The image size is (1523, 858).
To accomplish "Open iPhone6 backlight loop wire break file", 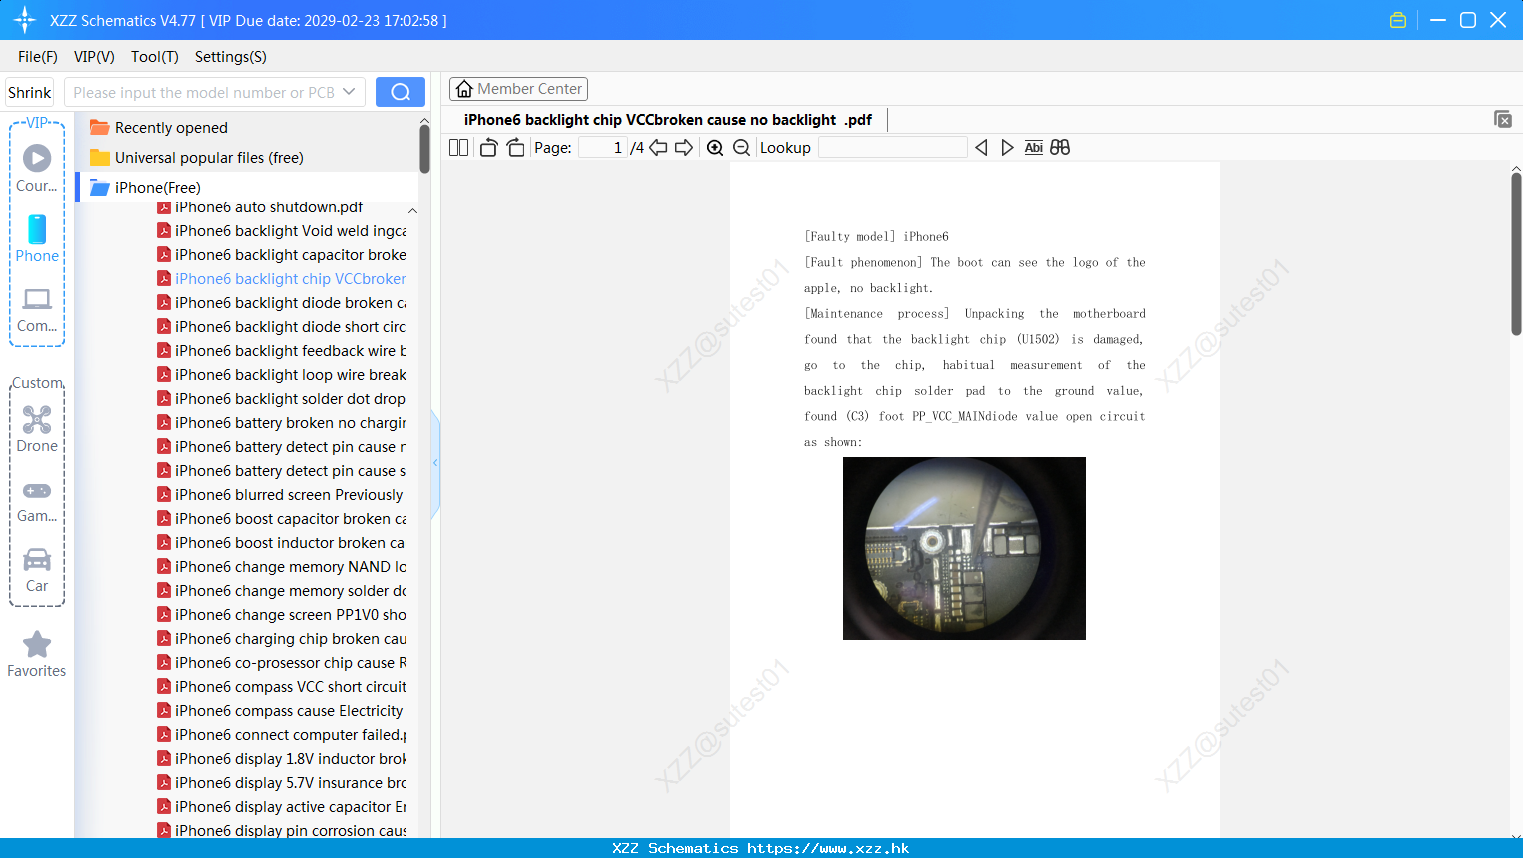I will (281, 375).
